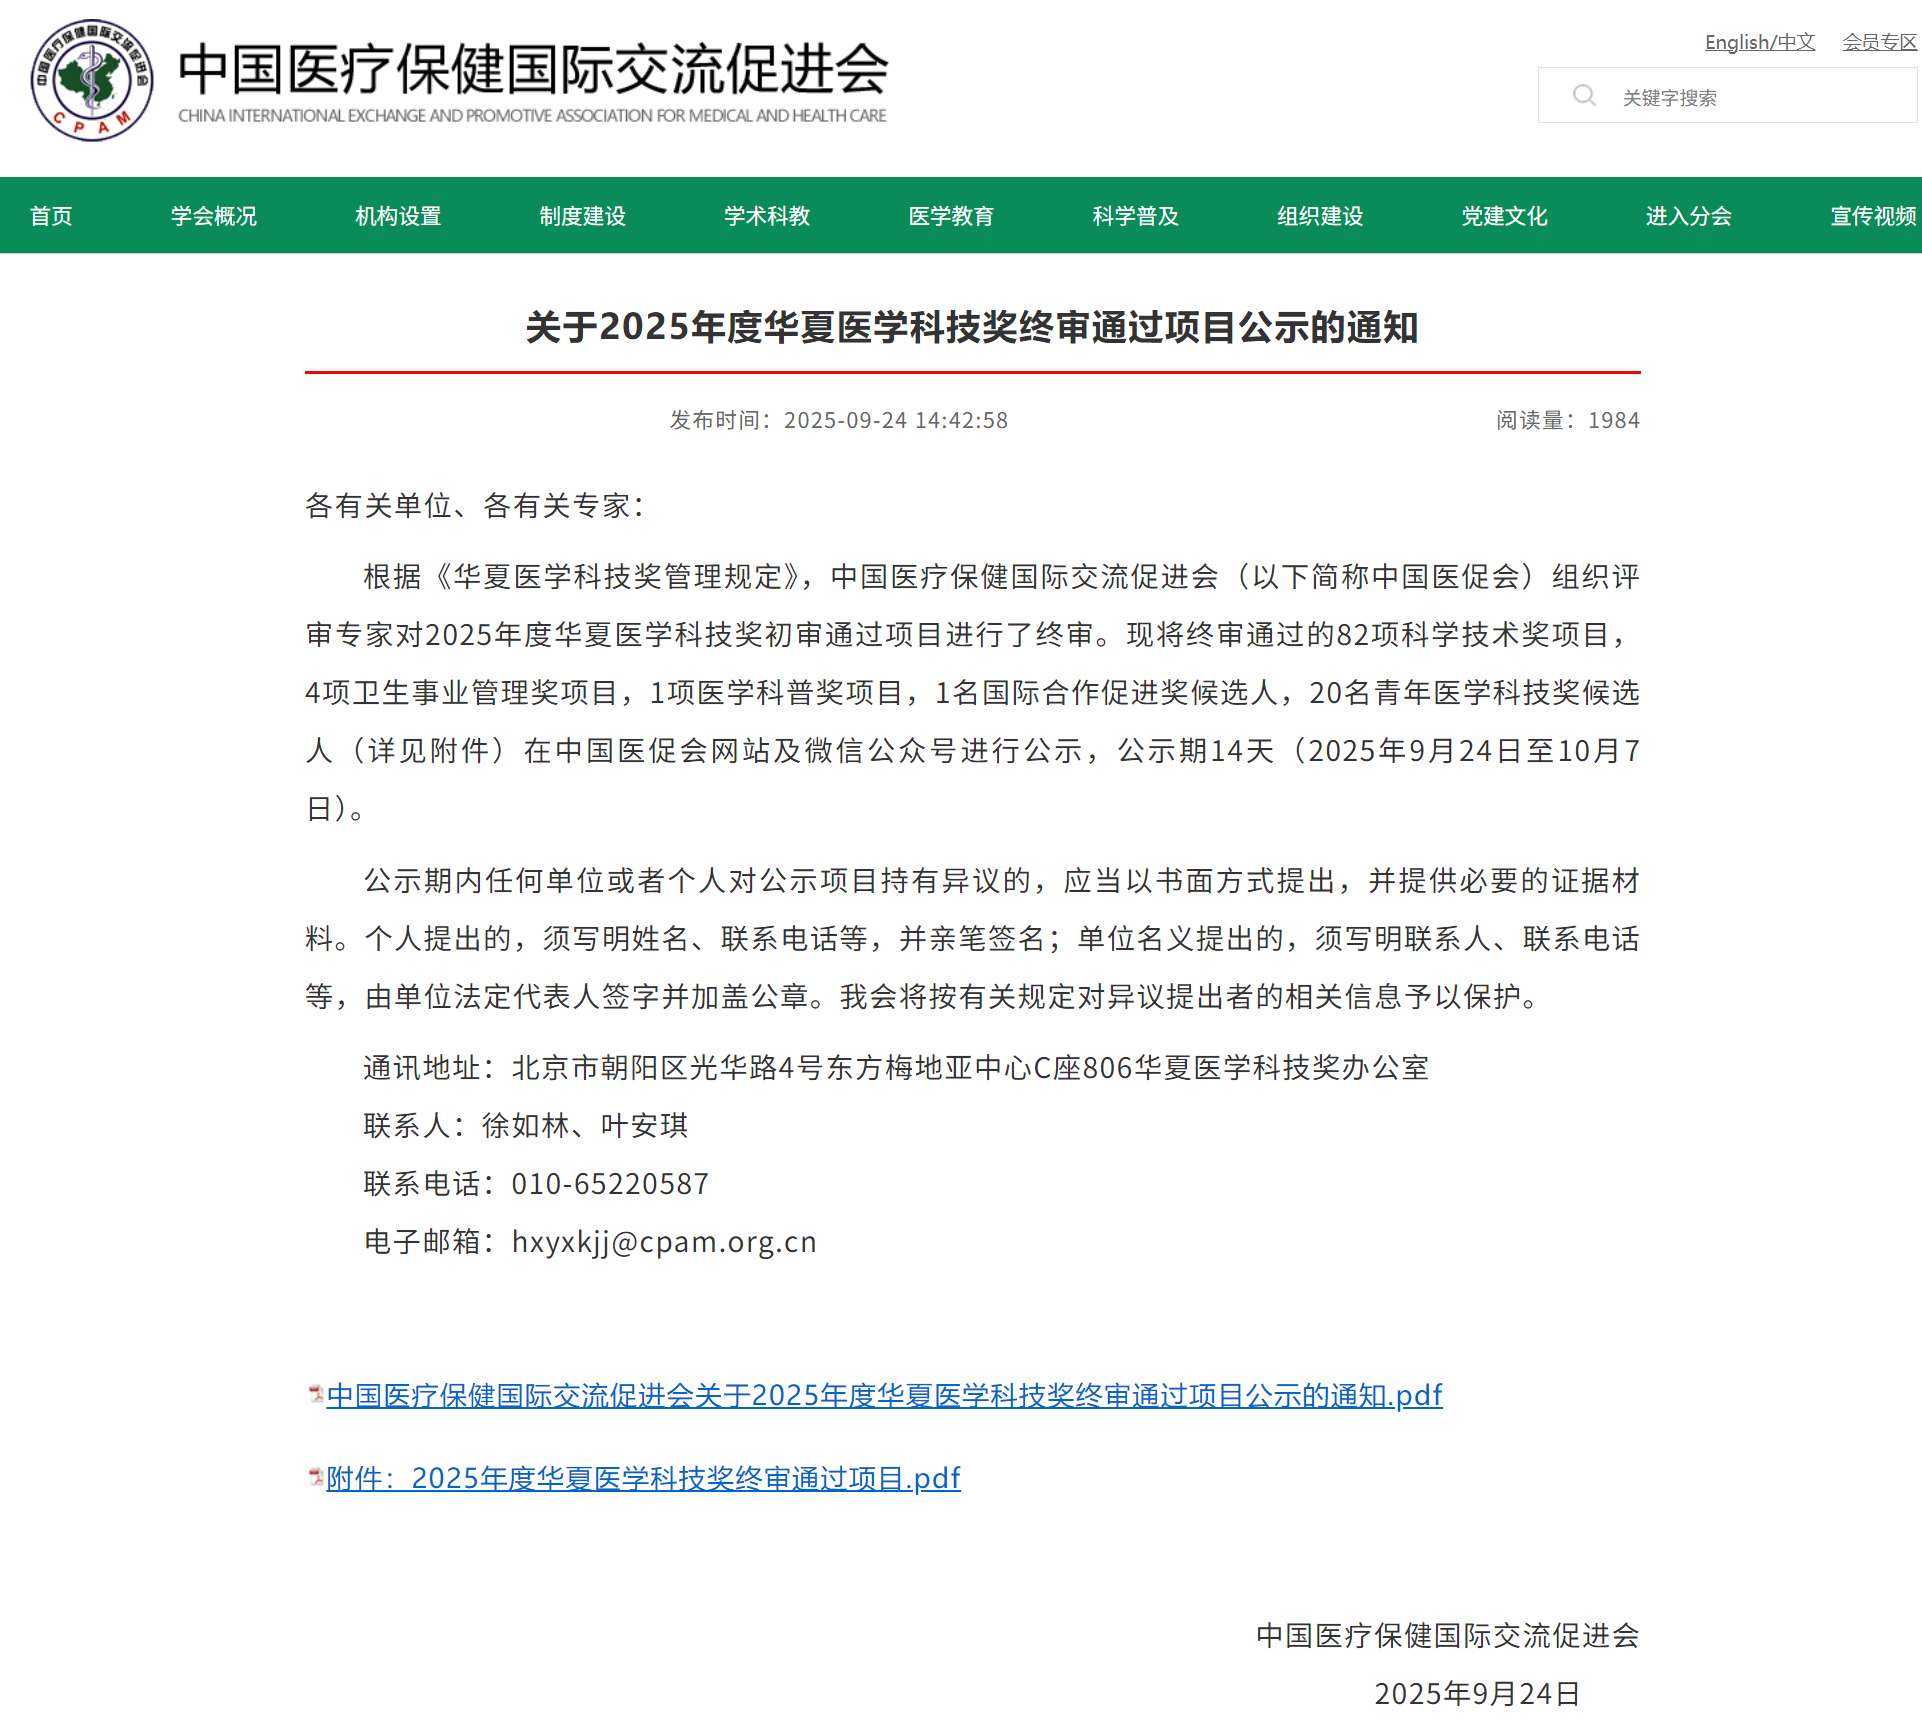Click the 宣传视频 navigation item

[1872, 216]
